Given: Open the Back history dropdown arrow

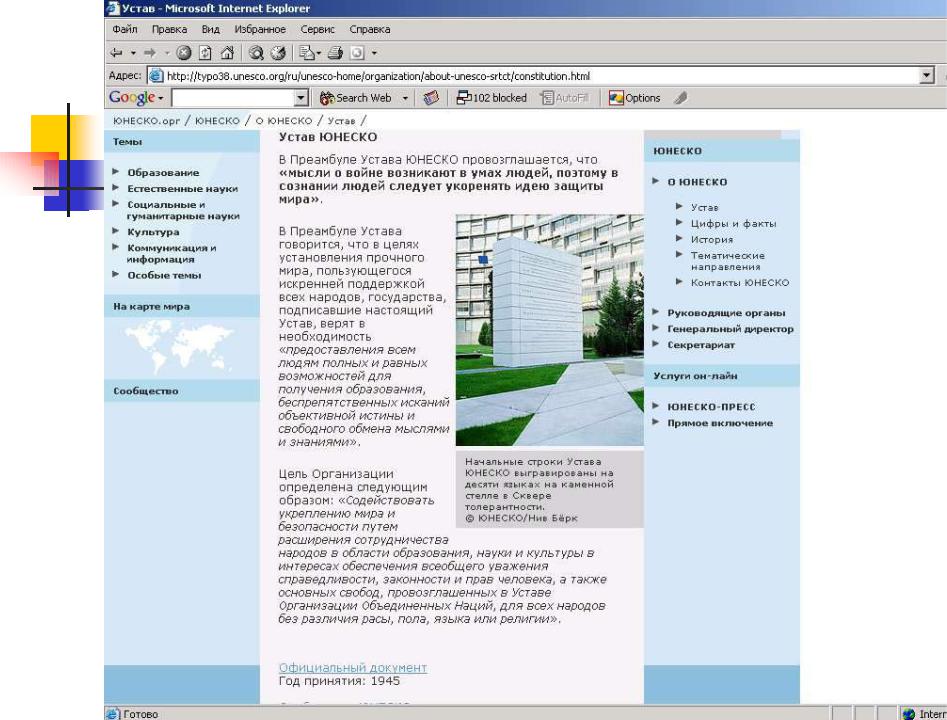Looking at the screenshot, I should [x=133, y=53].
